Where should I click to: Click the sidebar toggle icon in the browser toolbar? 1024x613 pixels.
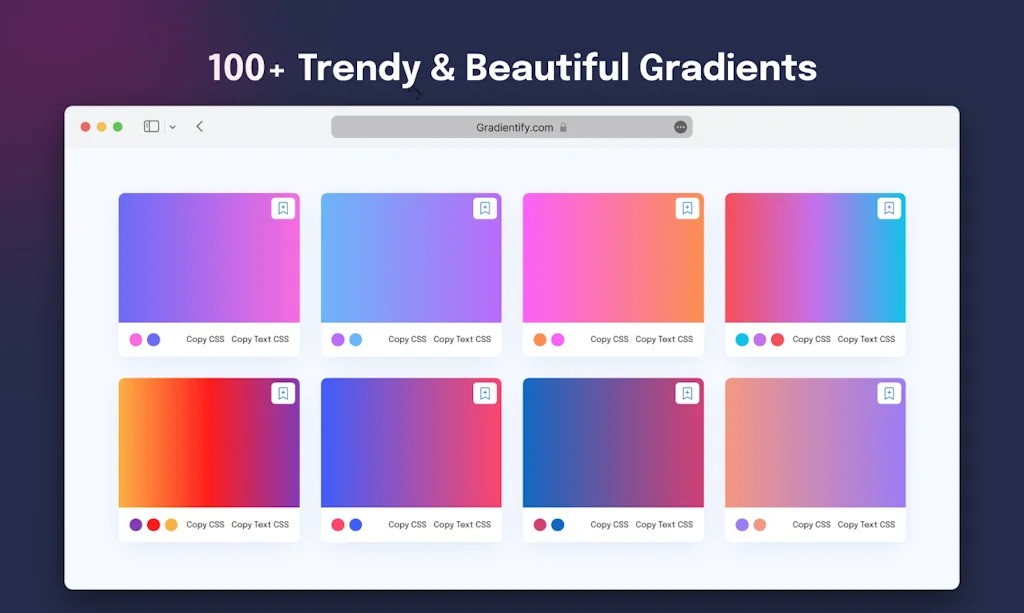pos(150,126)
